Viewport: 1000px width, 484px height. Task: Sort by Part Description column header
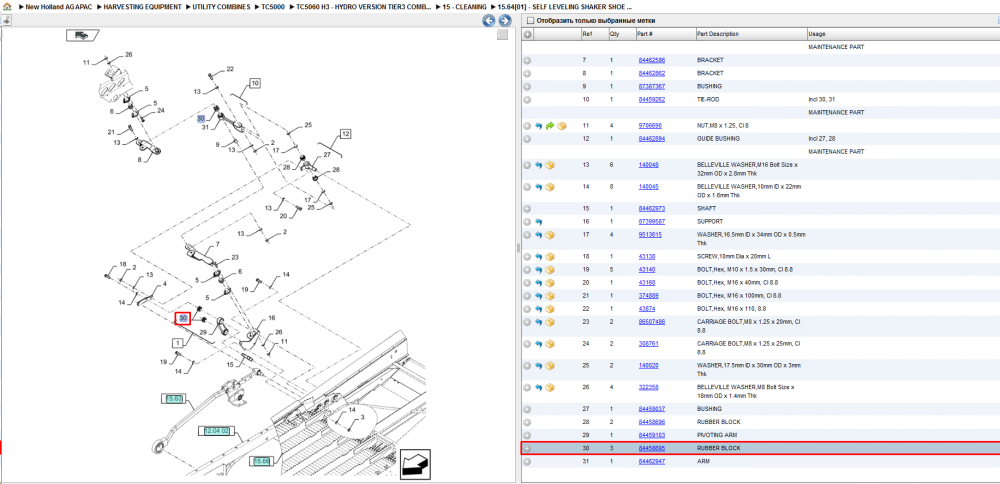coord(751,34)
